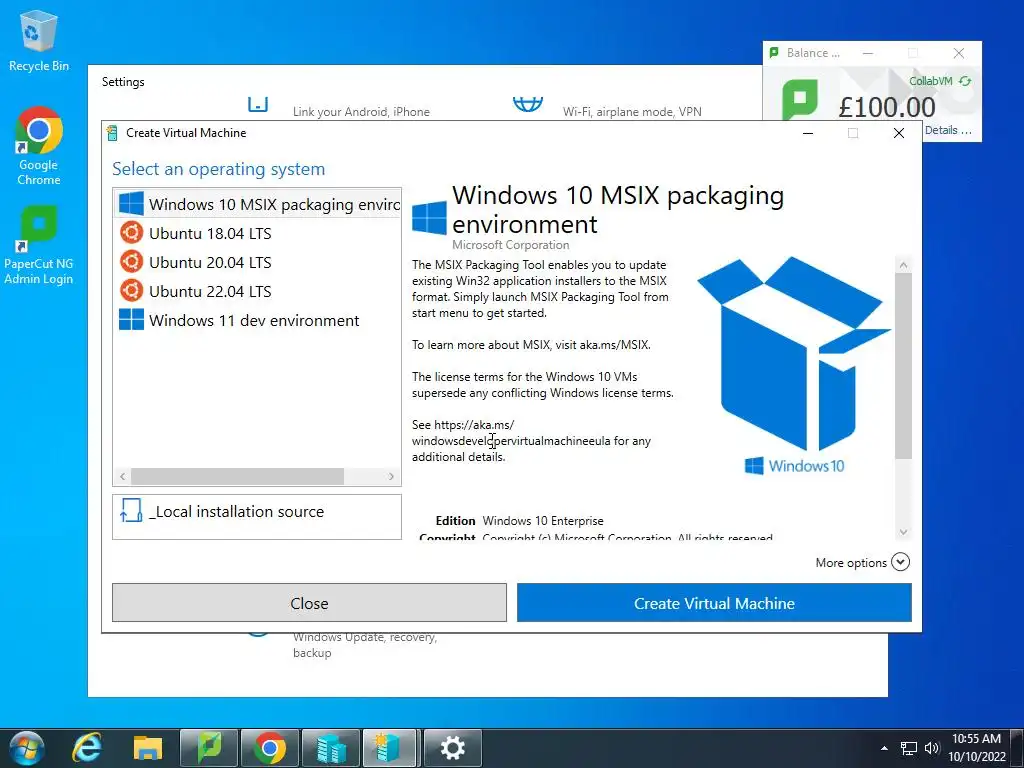The width and height of the screenshot is (1024, 768).
Task: Click Wi-Fi, airplane mode, VPN in Settings
Action: (x=632, y=112)
